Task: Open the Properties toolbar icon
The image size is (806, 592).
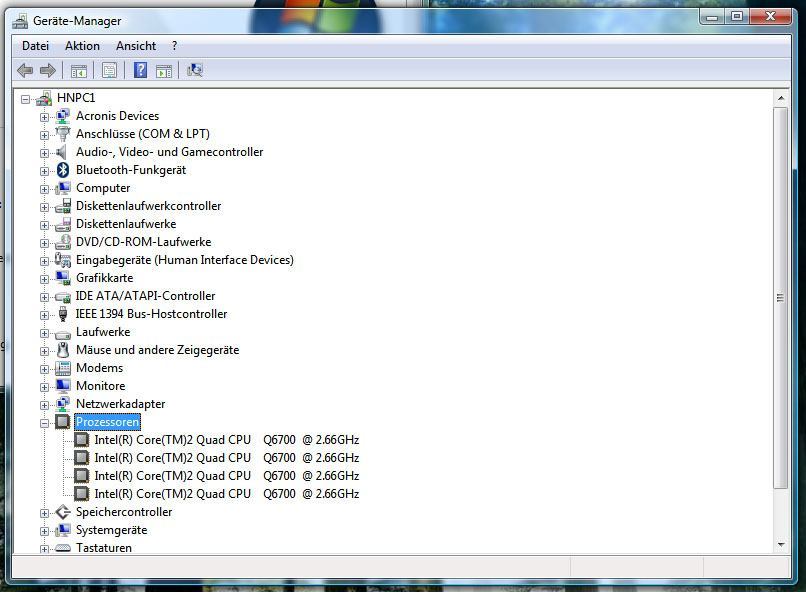Action: 109,70
